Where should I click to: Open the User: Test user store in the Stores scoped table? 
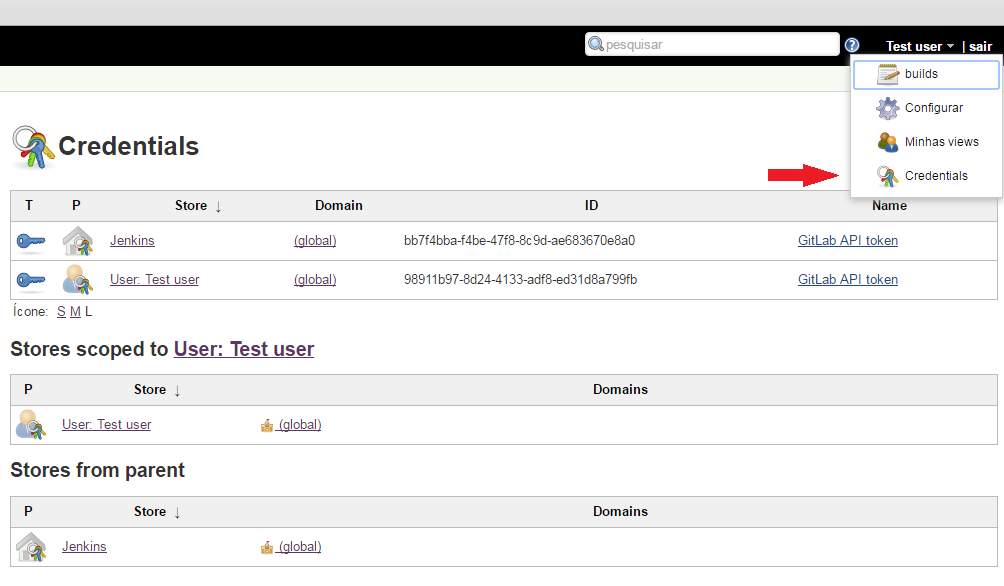tap(106, 424)
